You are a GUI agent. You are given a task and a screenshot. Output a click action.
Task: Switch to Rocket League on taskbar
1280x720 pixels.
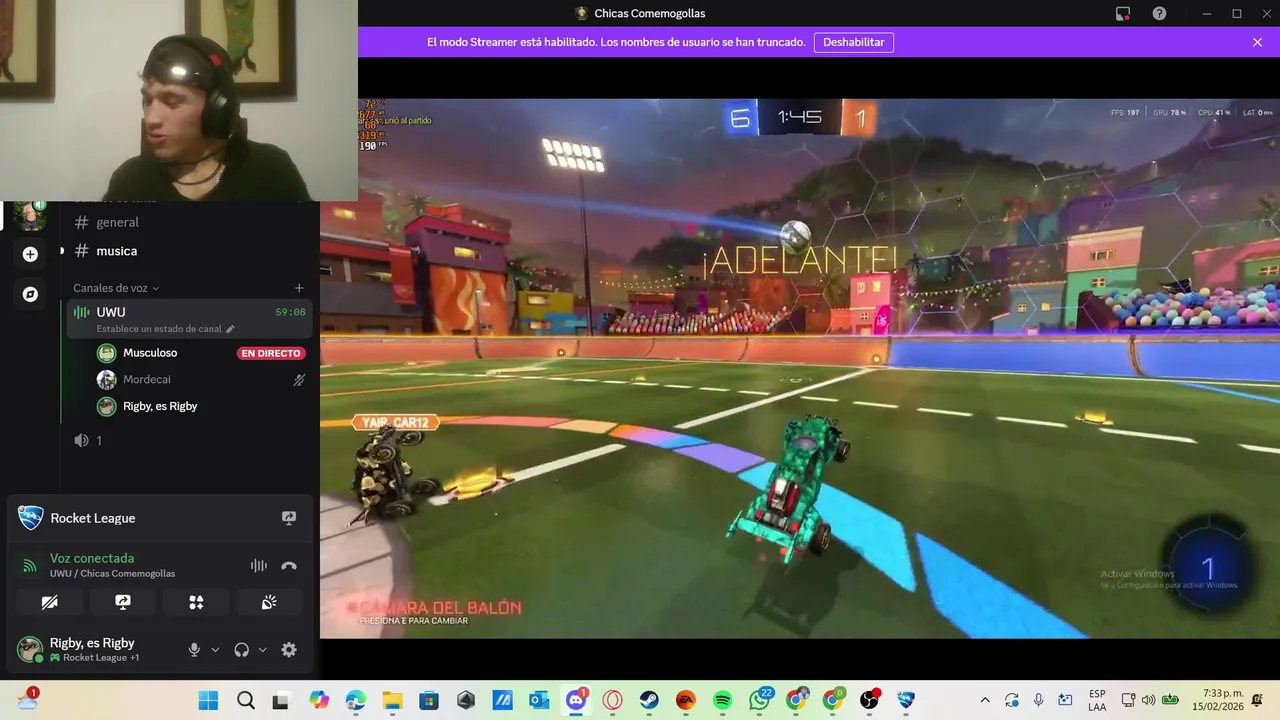click(906, 701)
